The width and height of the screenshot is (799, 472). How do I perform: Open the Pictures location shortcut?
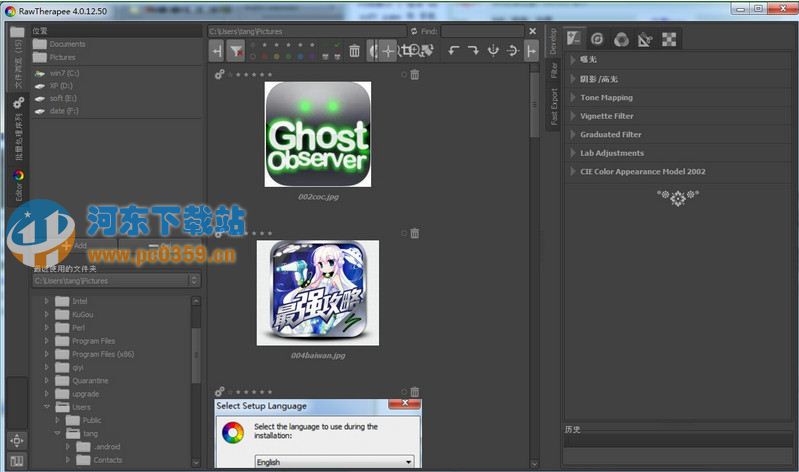pos(62,57)
